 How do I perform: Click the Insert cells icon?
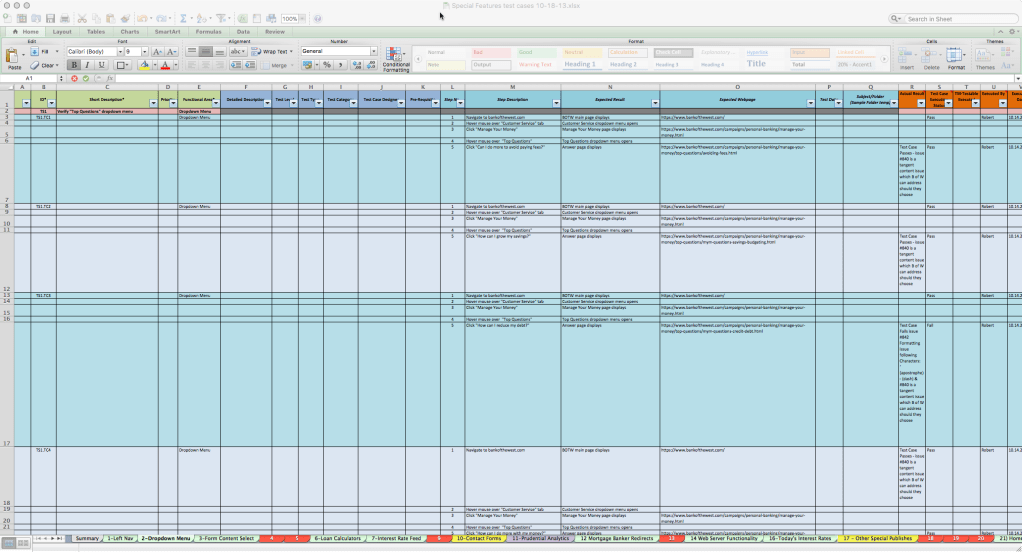pos(907,56)
